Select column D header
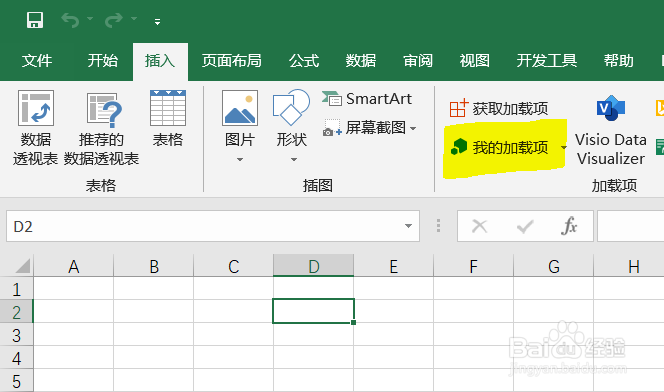This screenshot has height=392, width=664. [x=313, y=266]
